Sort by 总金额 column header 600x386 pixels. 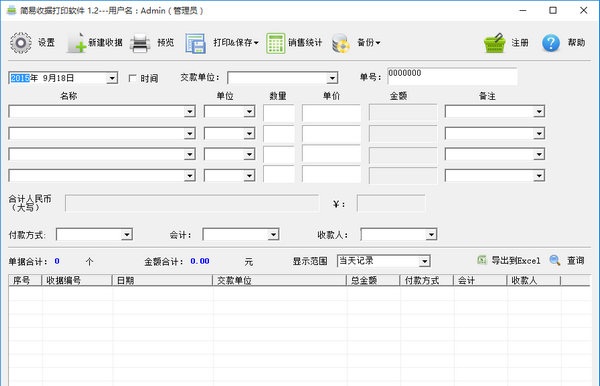coord(373,280)
